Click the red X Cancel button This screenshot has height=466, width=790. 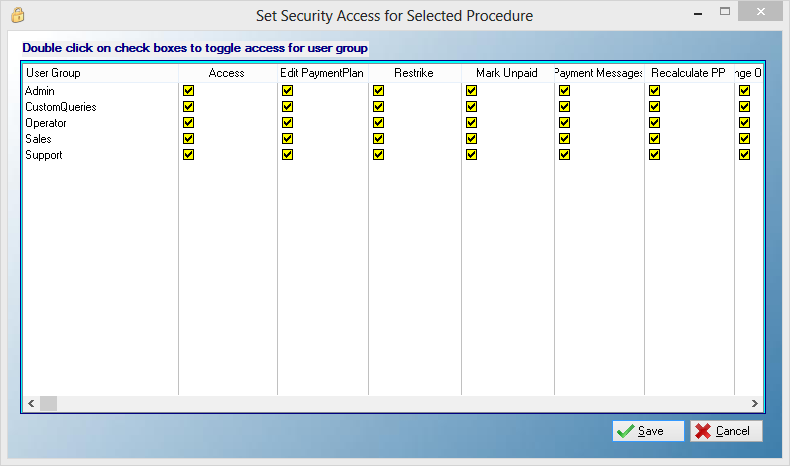(x=726, y=431)
